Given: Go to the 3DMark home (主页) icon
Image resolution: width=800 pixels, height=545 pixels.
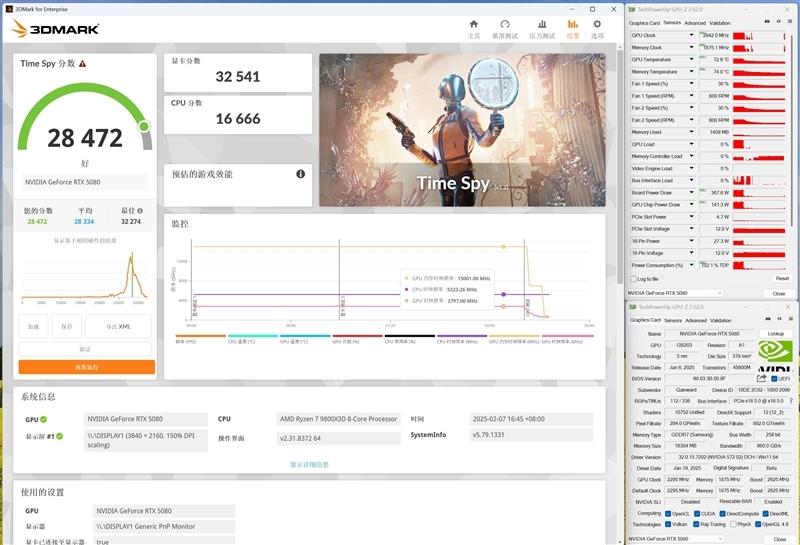Looking at the screenshot, I should click(x=473, y=24).
